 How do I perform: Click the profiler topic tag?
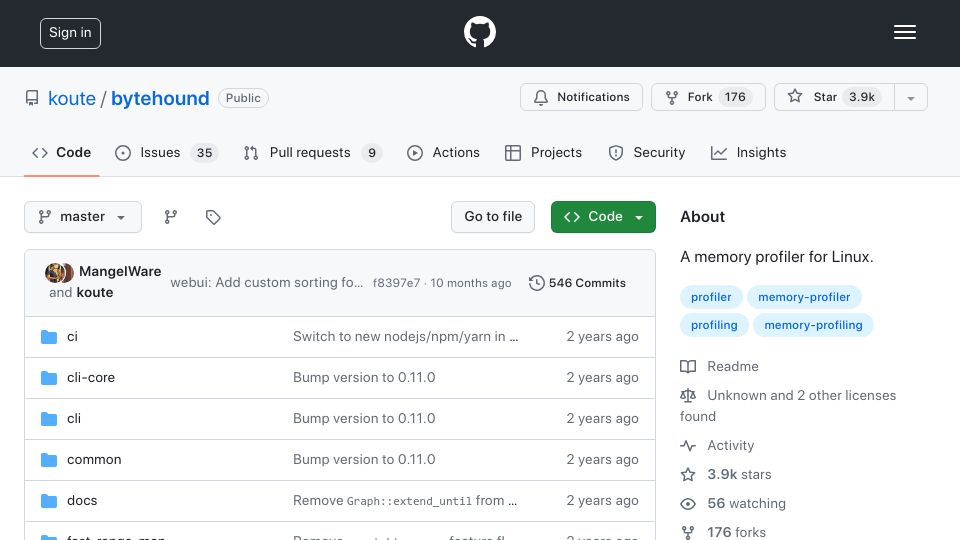pyautogui.click(x=711, y=297)
